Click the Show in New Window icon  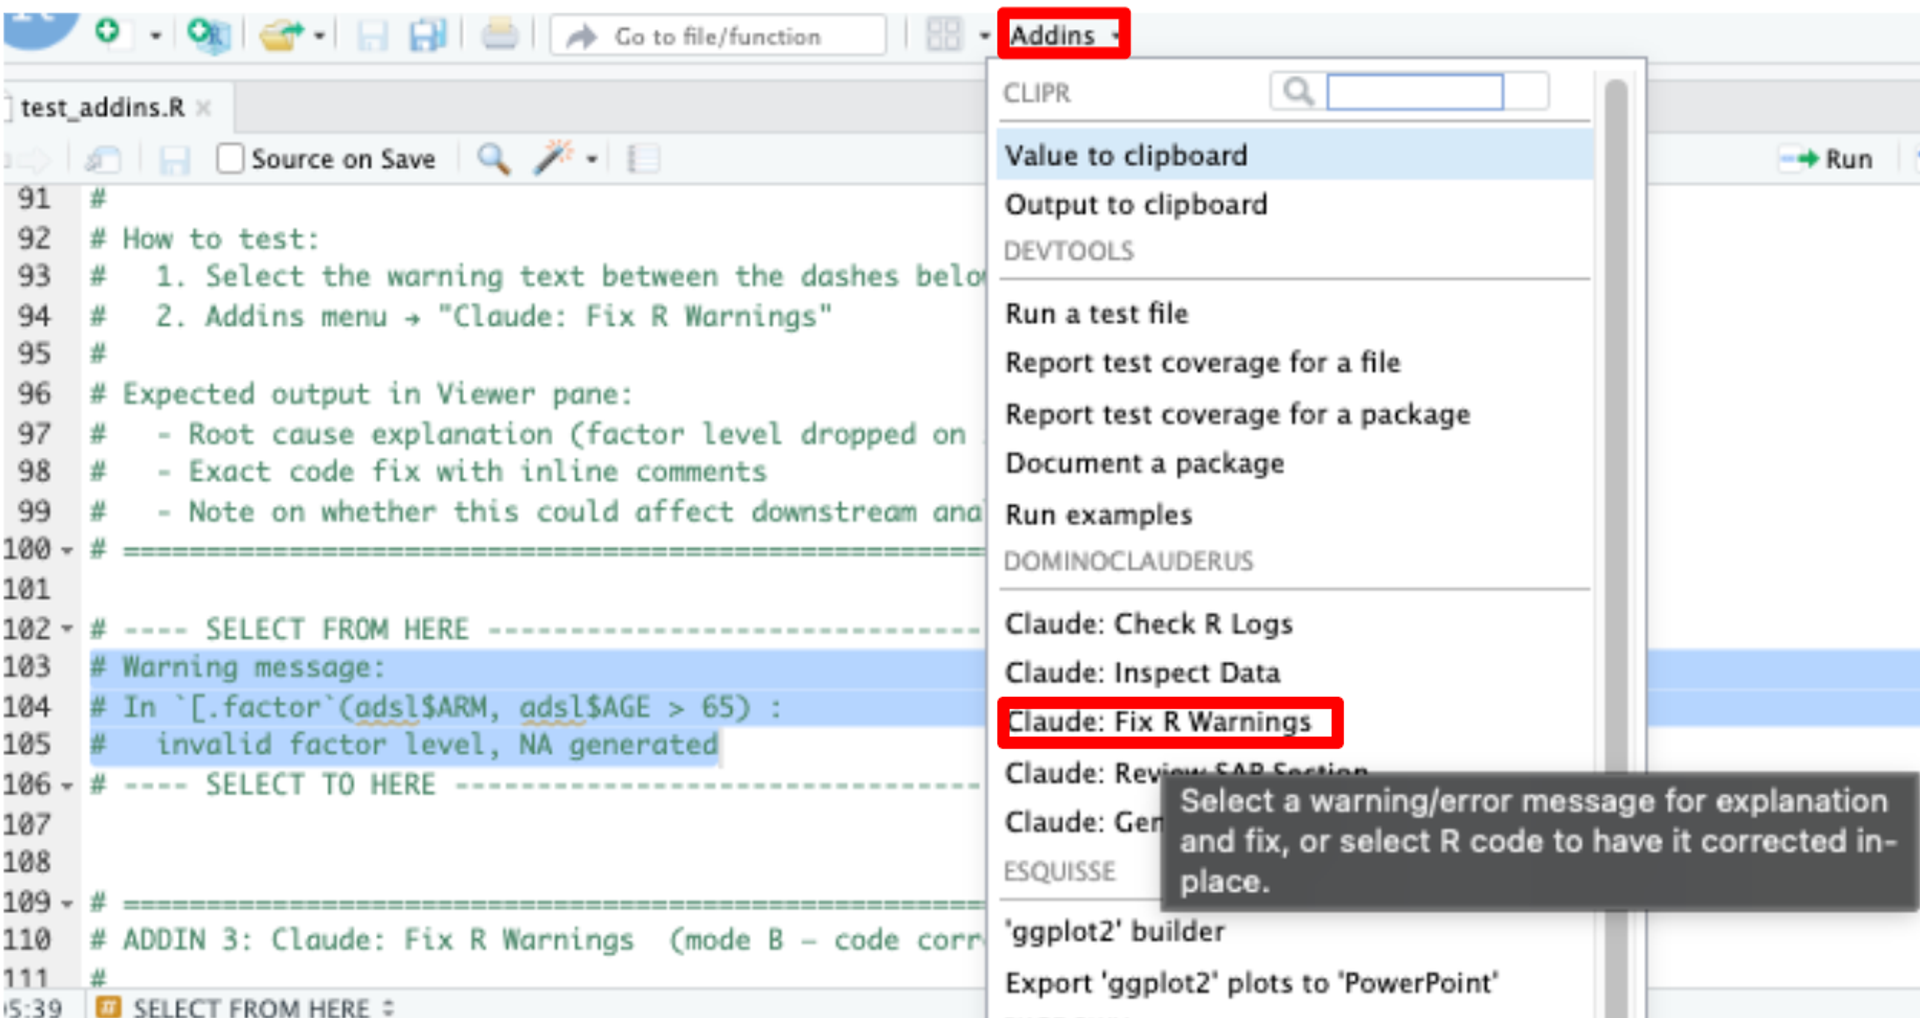[x=103, y=159]
